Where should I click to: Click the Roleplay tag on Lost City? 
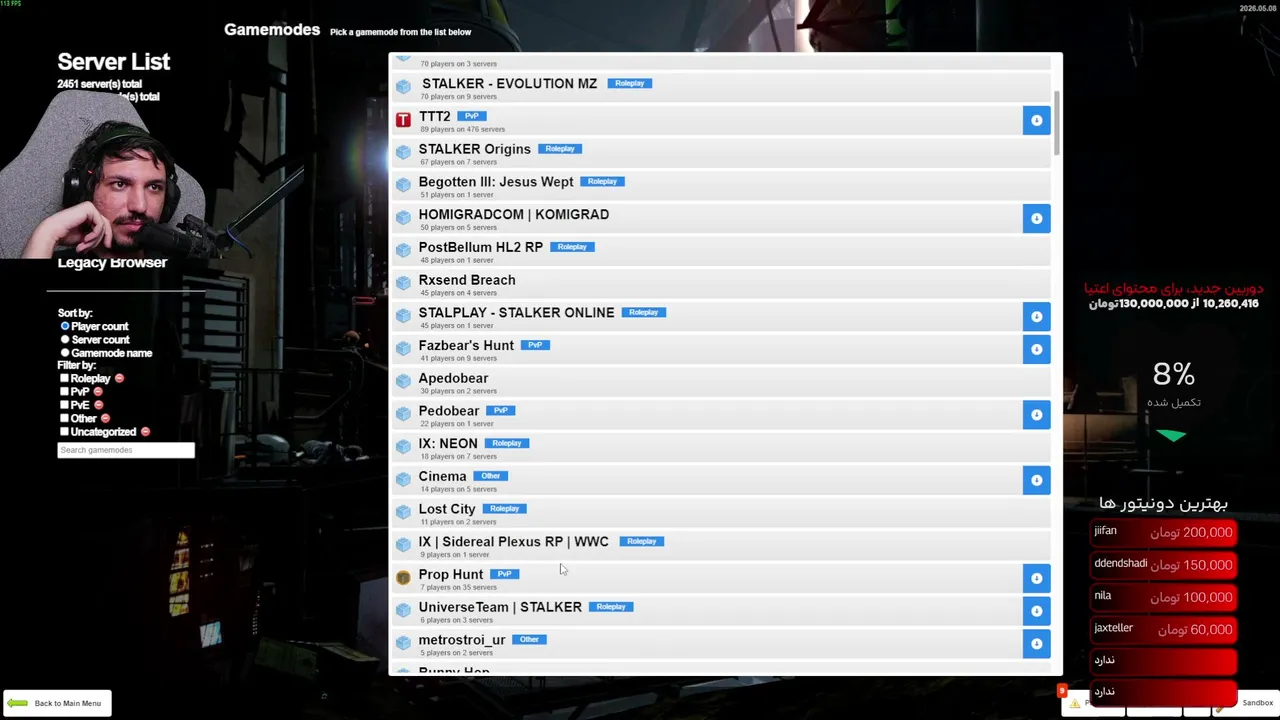[504, 509]
